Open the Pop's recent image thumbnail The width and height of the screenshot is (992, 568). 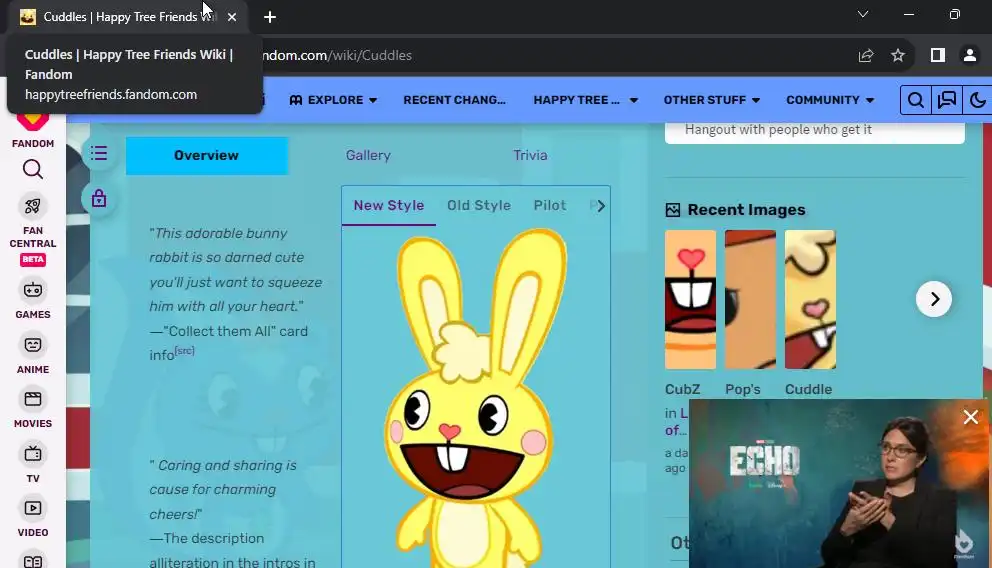click(750, 299)
